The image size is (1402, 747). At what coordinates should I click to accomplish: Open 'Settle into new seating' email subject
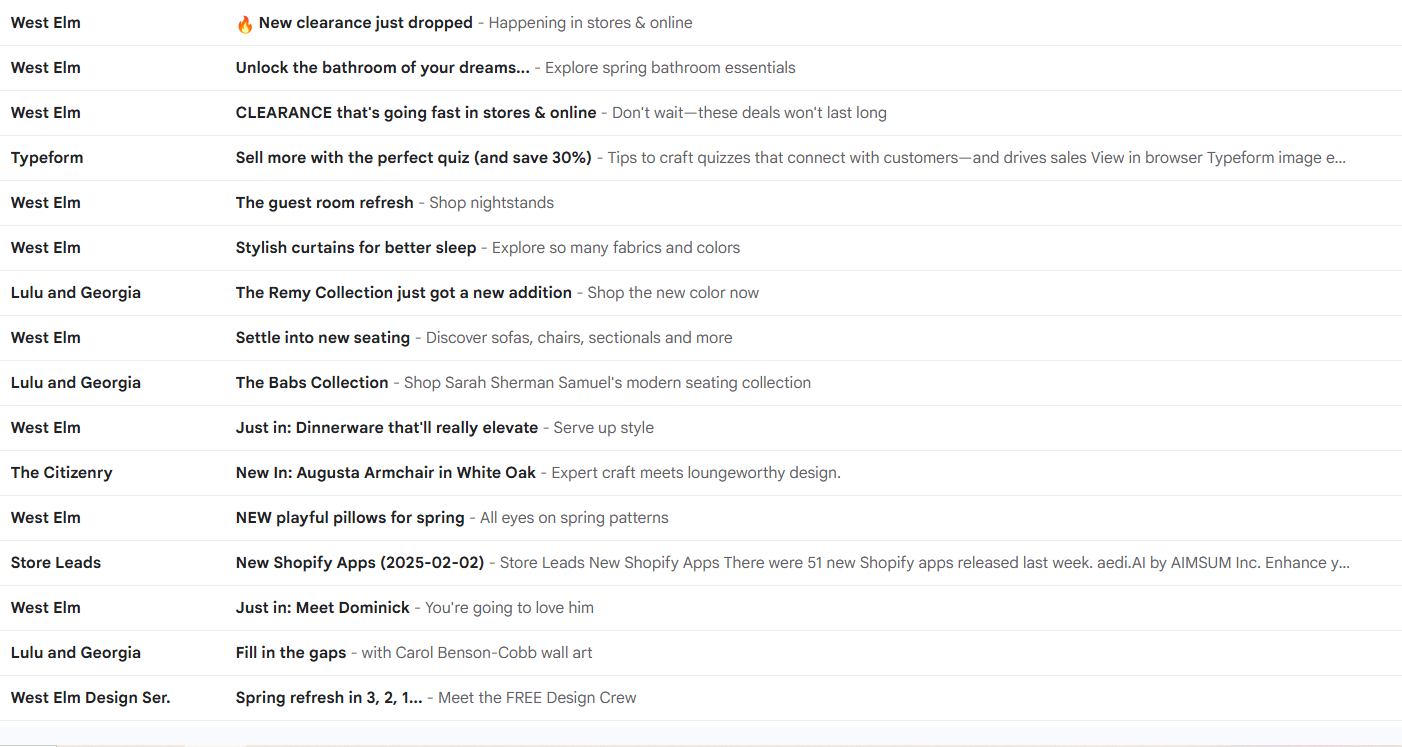(x=323, y=338)
